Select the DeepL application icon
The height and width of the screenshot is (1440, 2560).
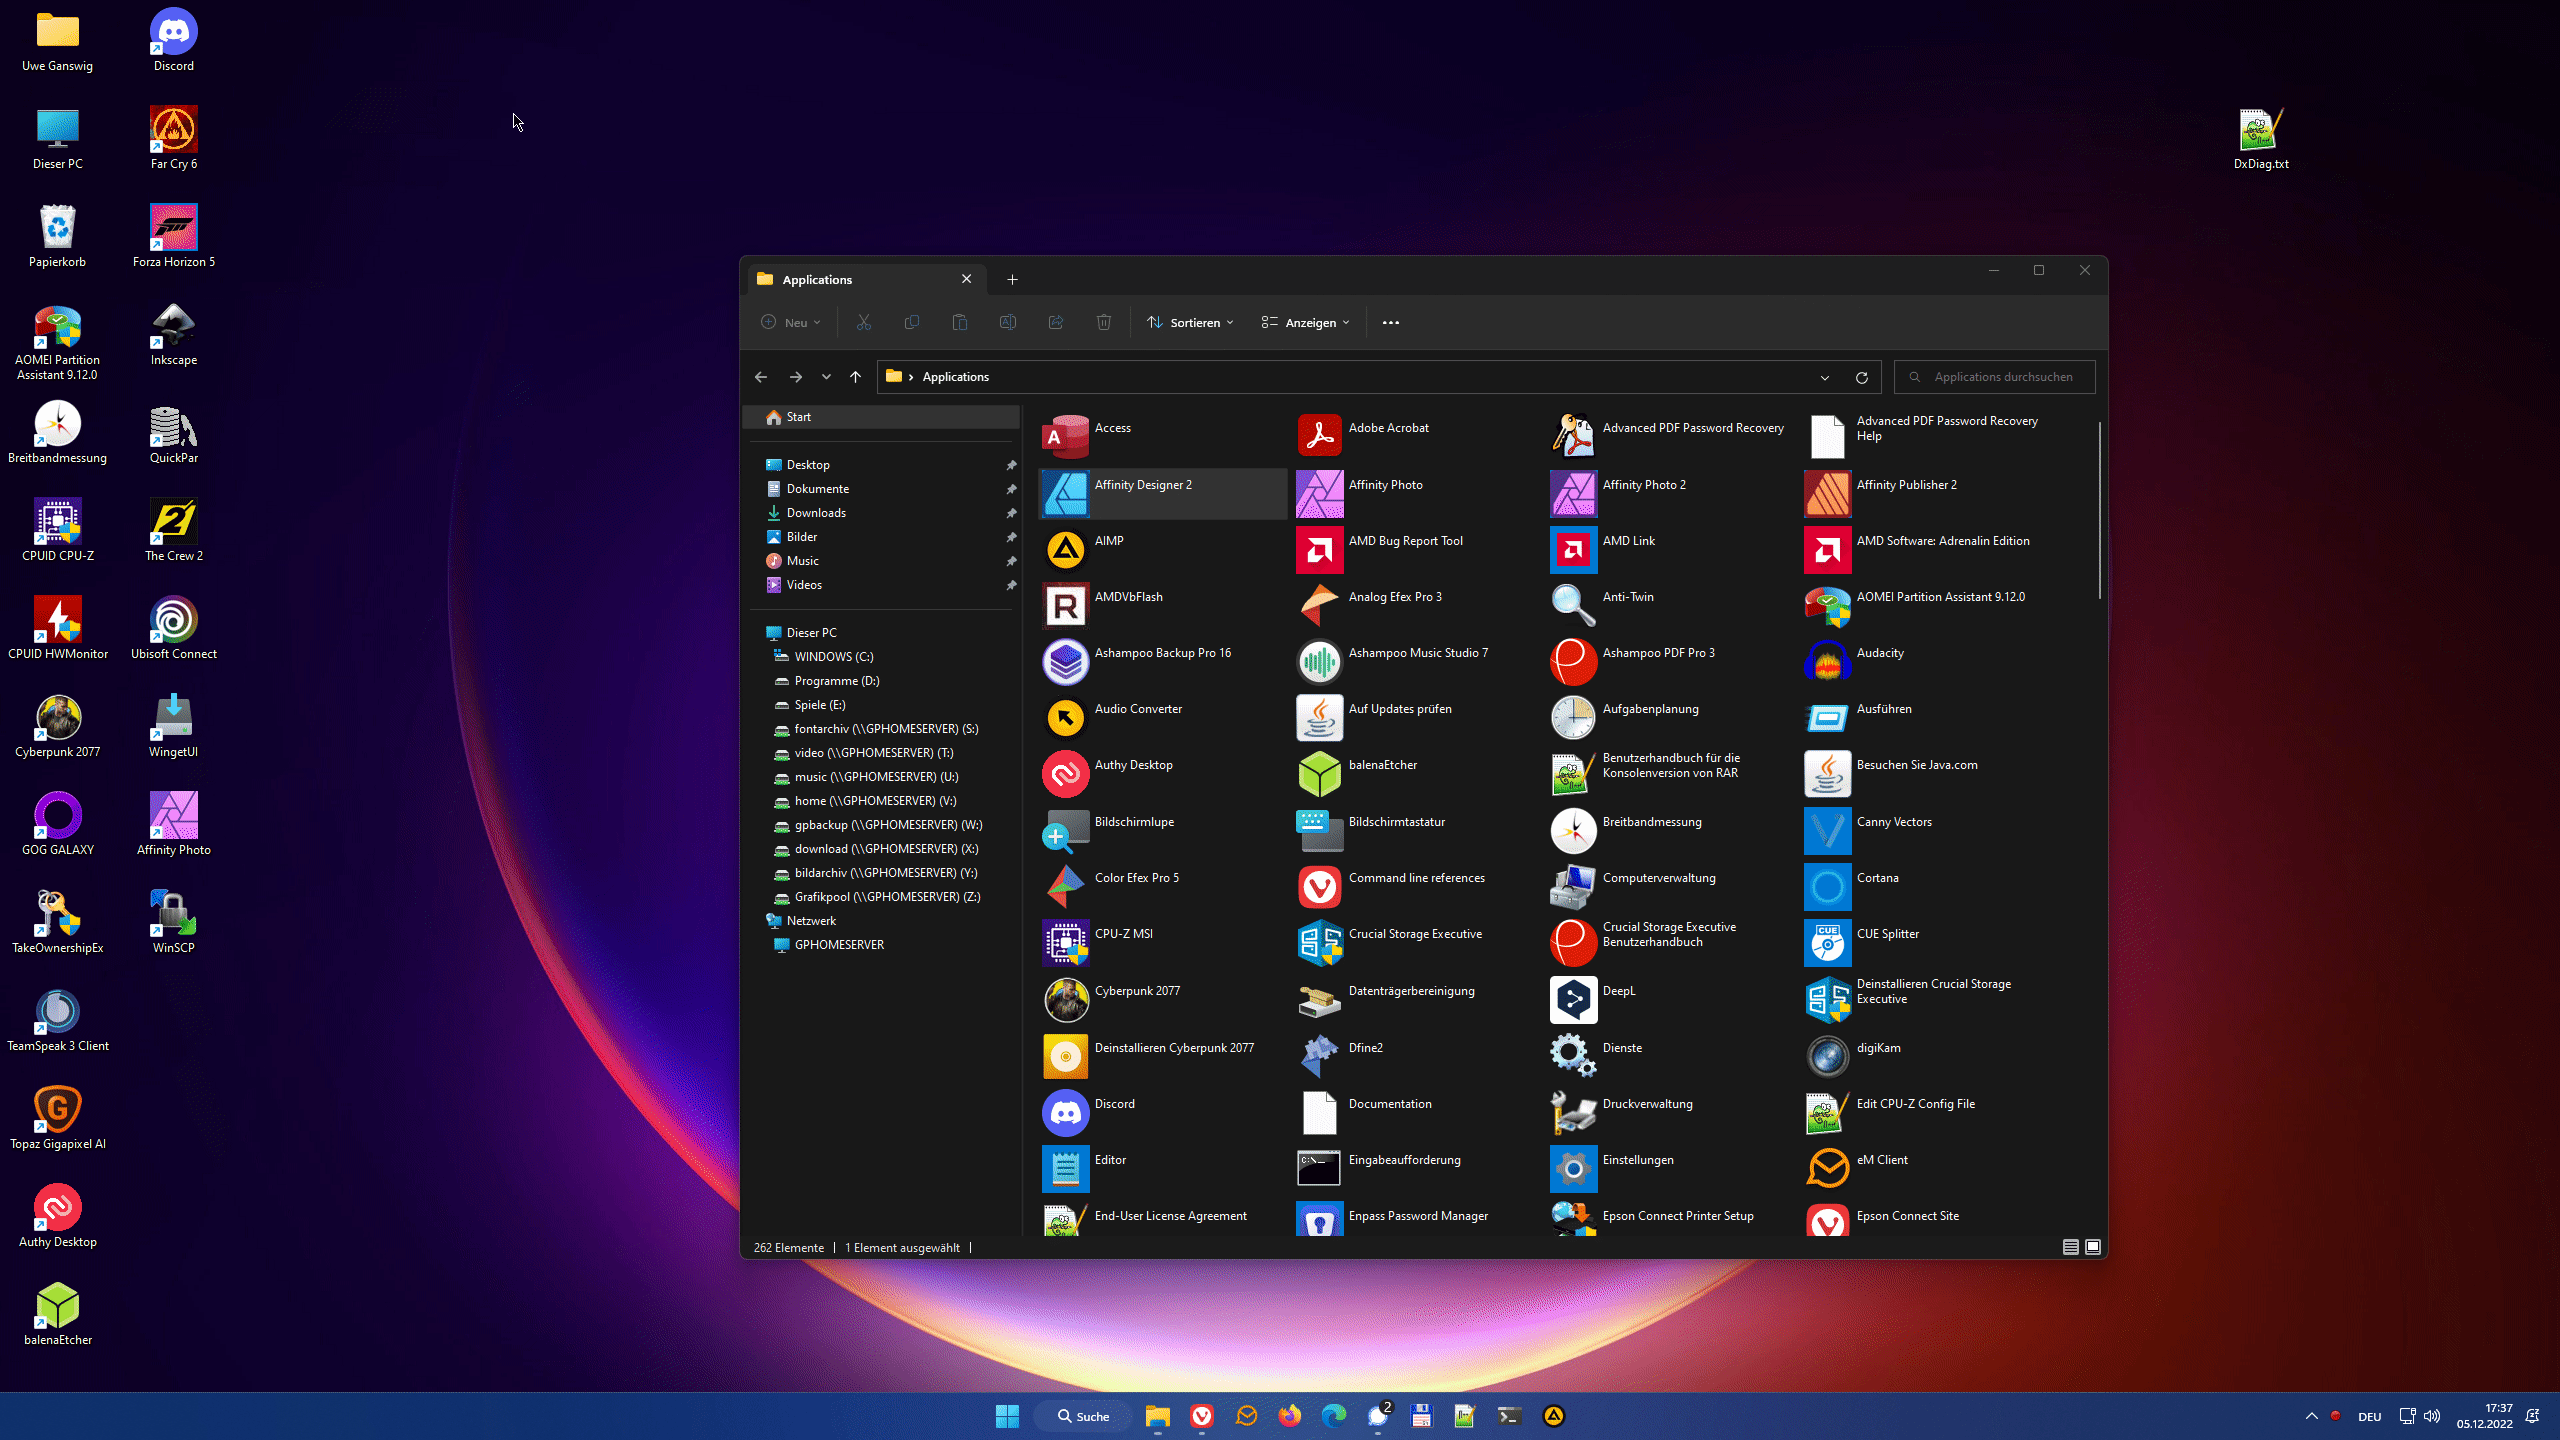click(1573, 999)
